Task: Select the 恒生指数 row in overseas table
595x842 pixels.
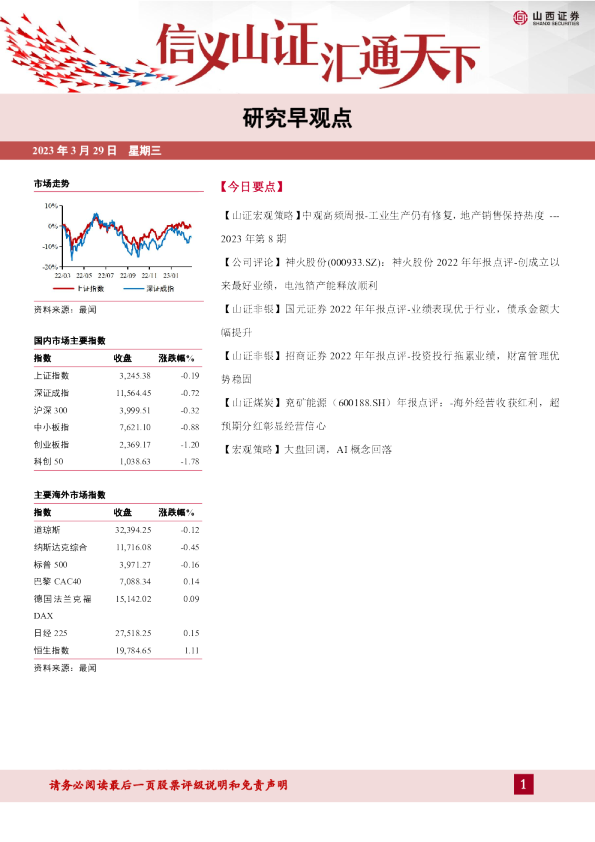Action: tap(117, 650)
